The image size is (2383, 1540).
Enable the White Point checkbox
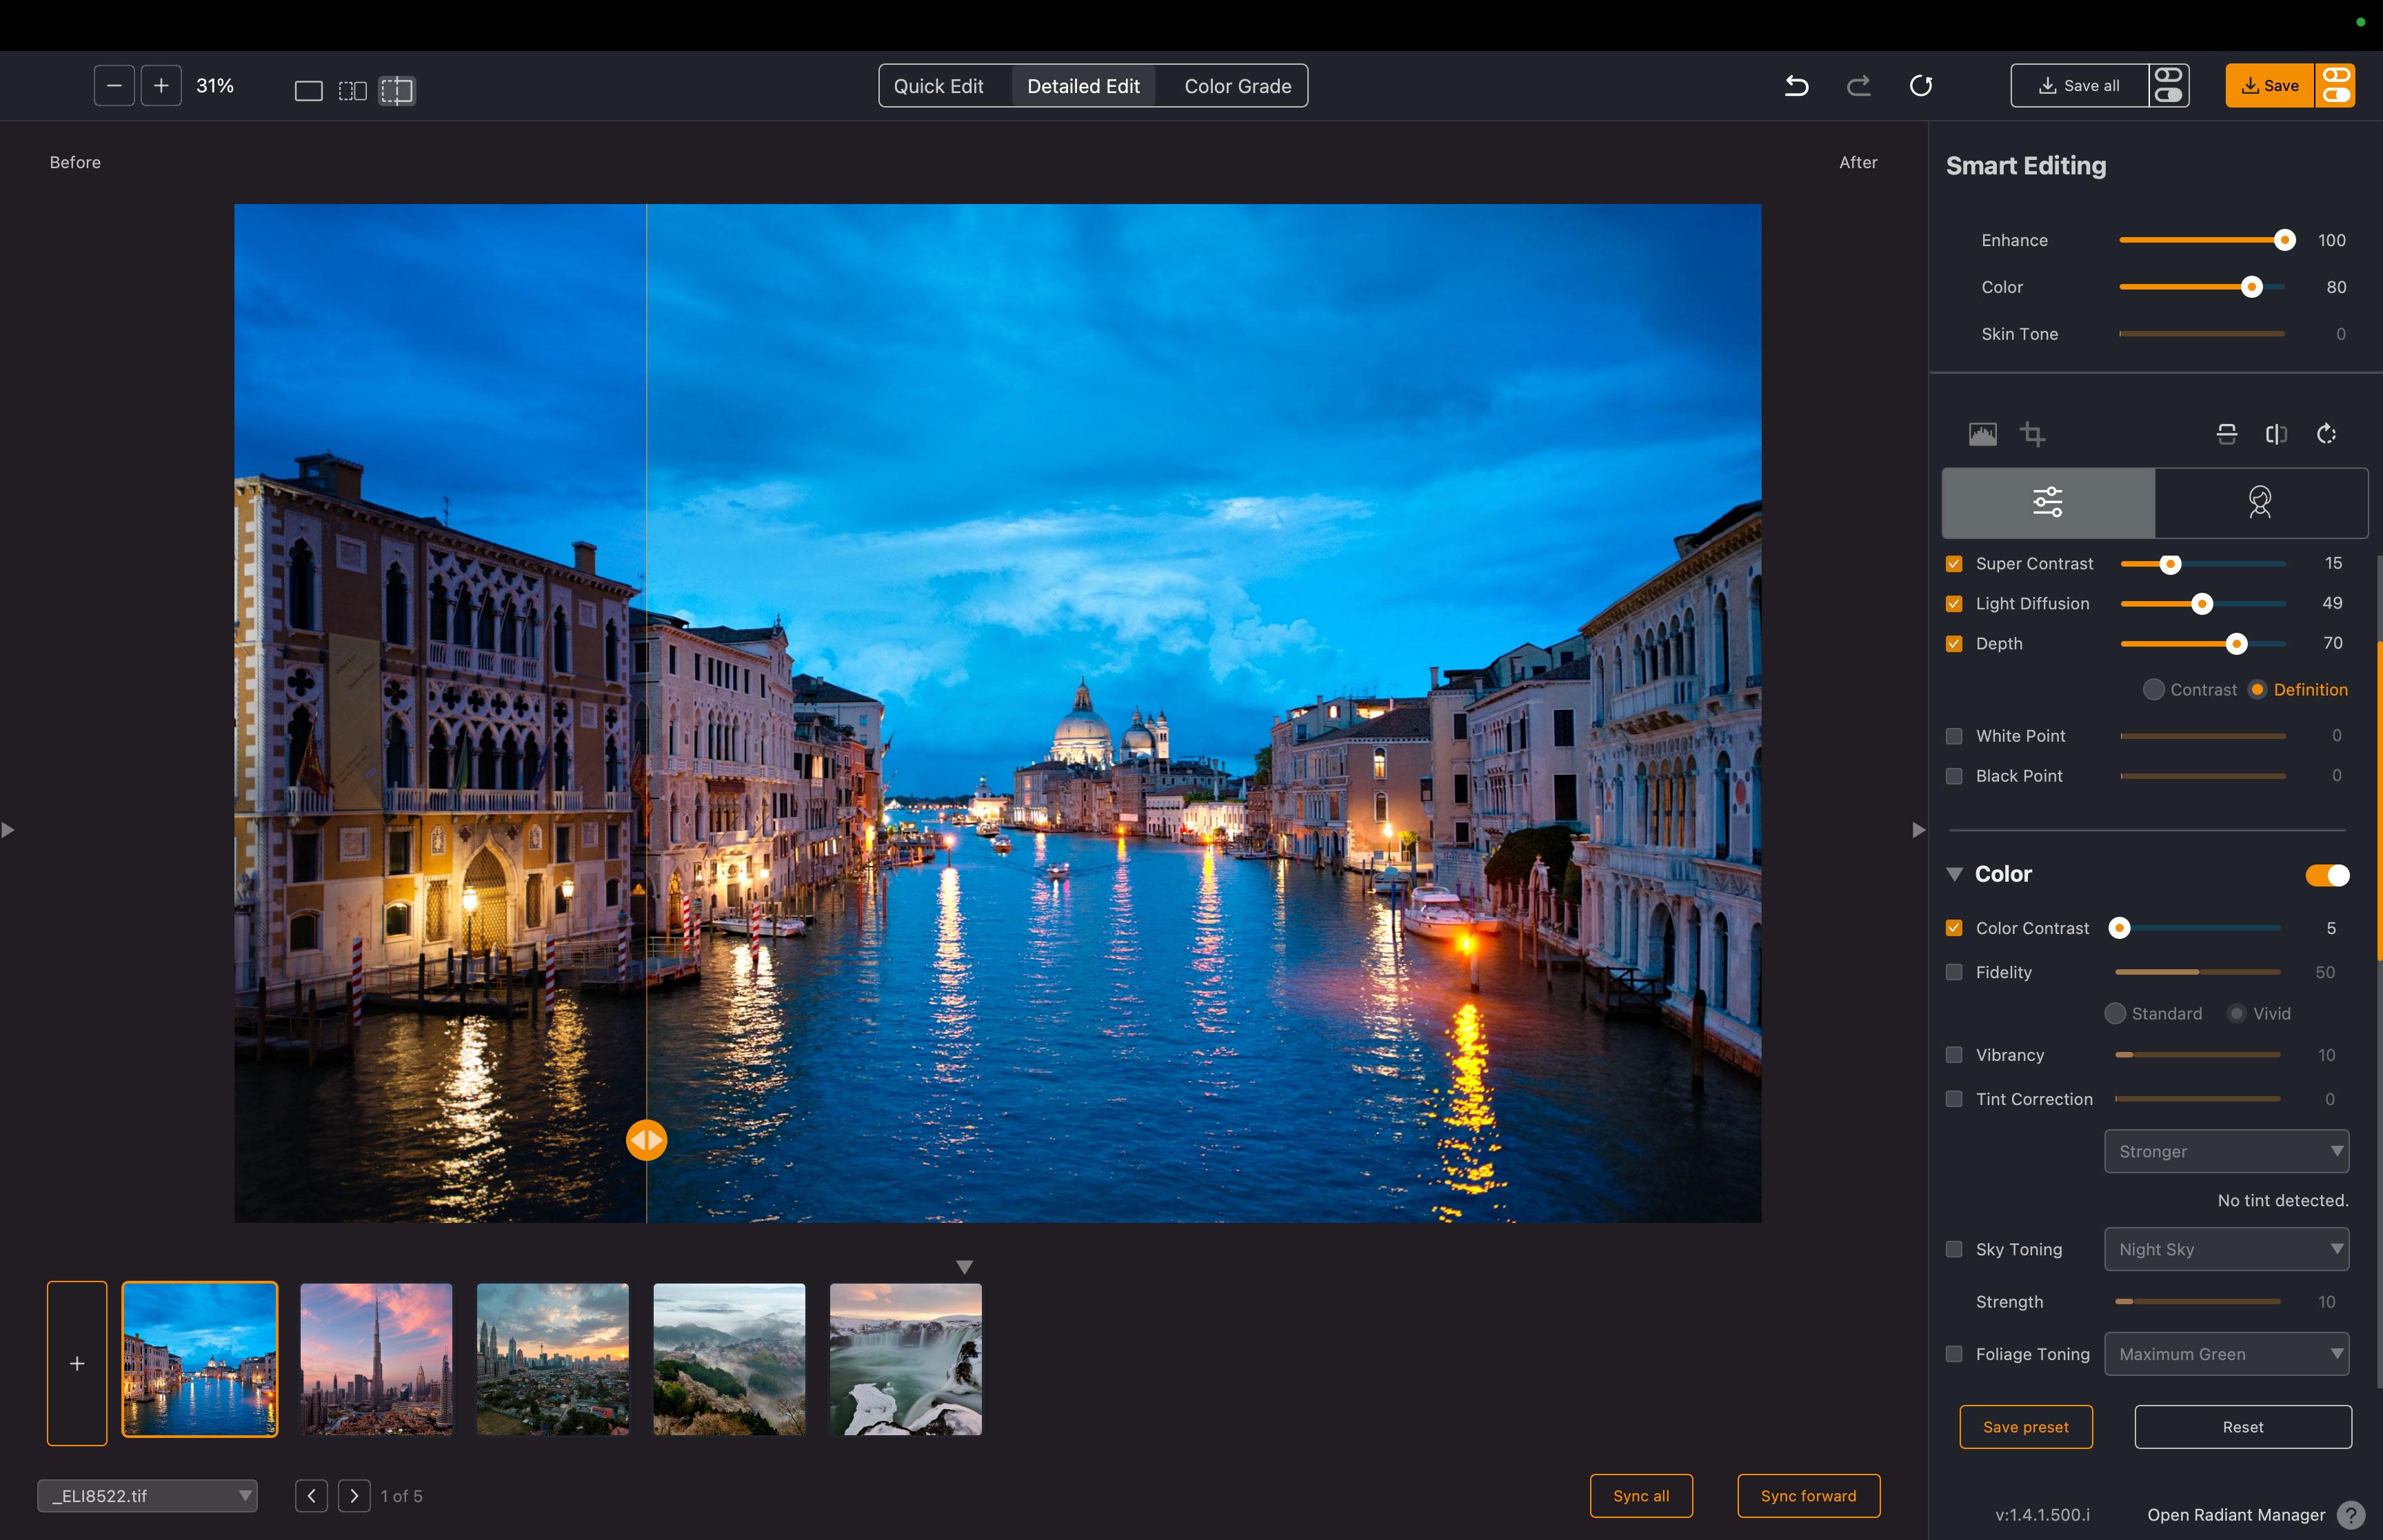pyautogui.click(x=1954, y=736)
